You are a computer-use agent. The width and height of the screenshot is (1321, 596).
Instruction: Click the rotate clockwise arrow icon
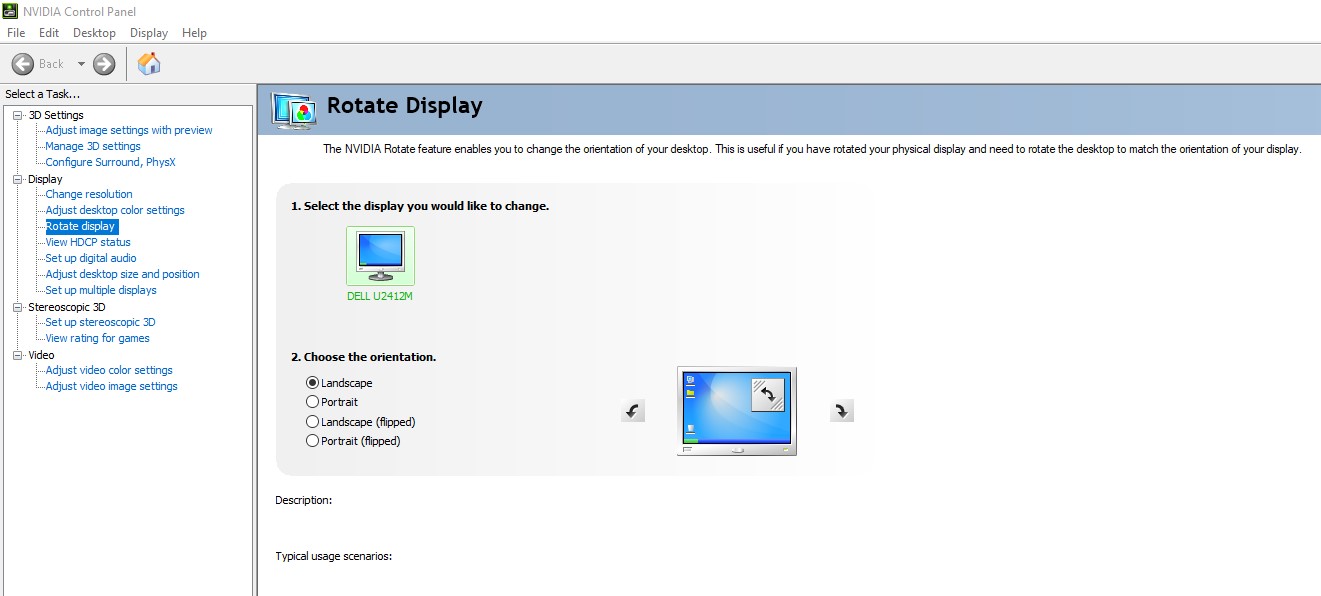point(842,410)
